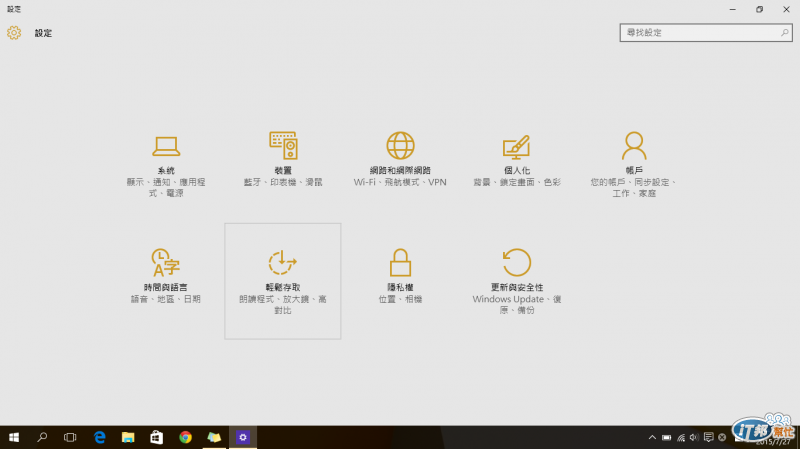
Task: Open the Wi-Fi network tray icon
Action: point(681,437)
